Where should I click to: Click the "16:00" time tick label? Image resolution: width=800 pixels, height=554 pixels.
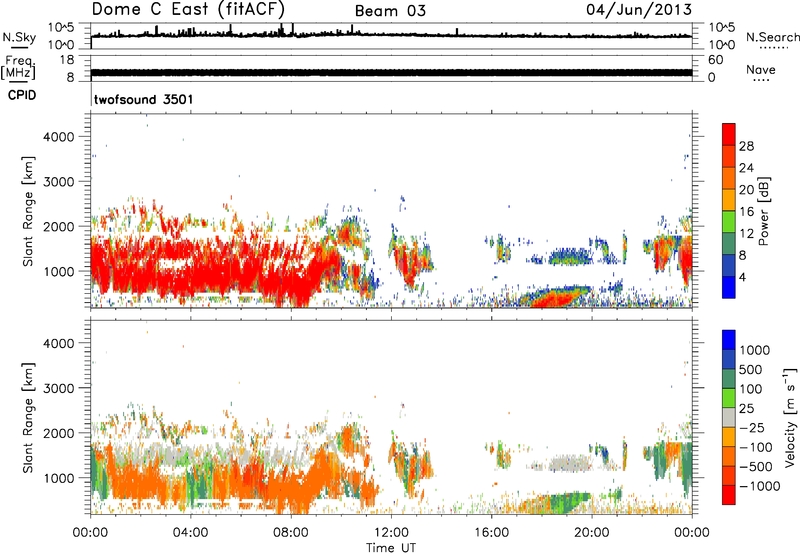[491, 533]
